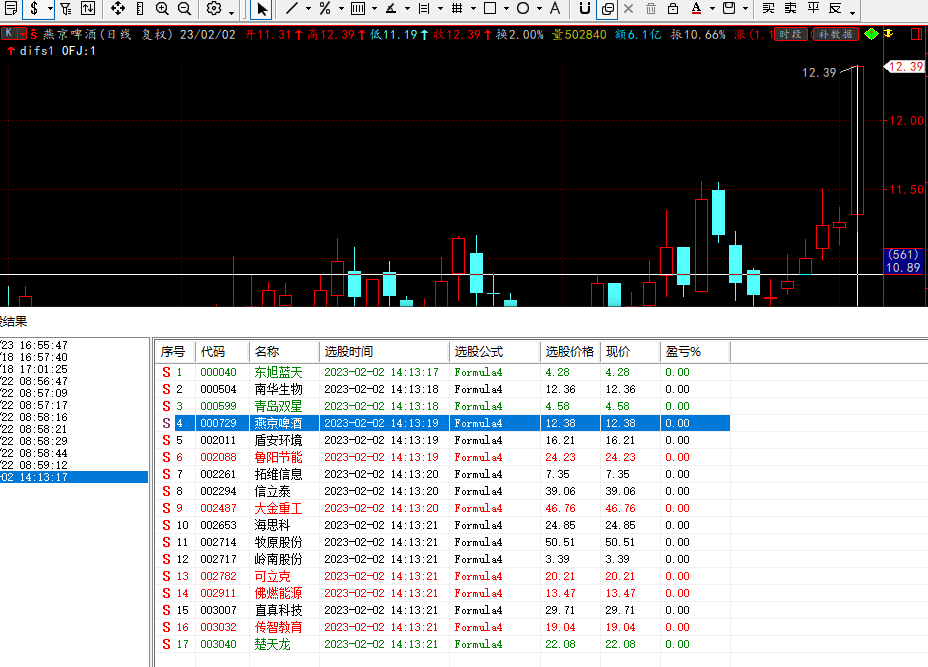Image resolution: width=928 pixels, height=667 pixels.
Task: Click the tall red 12.39 candlestick
Action: coord(857,140)
